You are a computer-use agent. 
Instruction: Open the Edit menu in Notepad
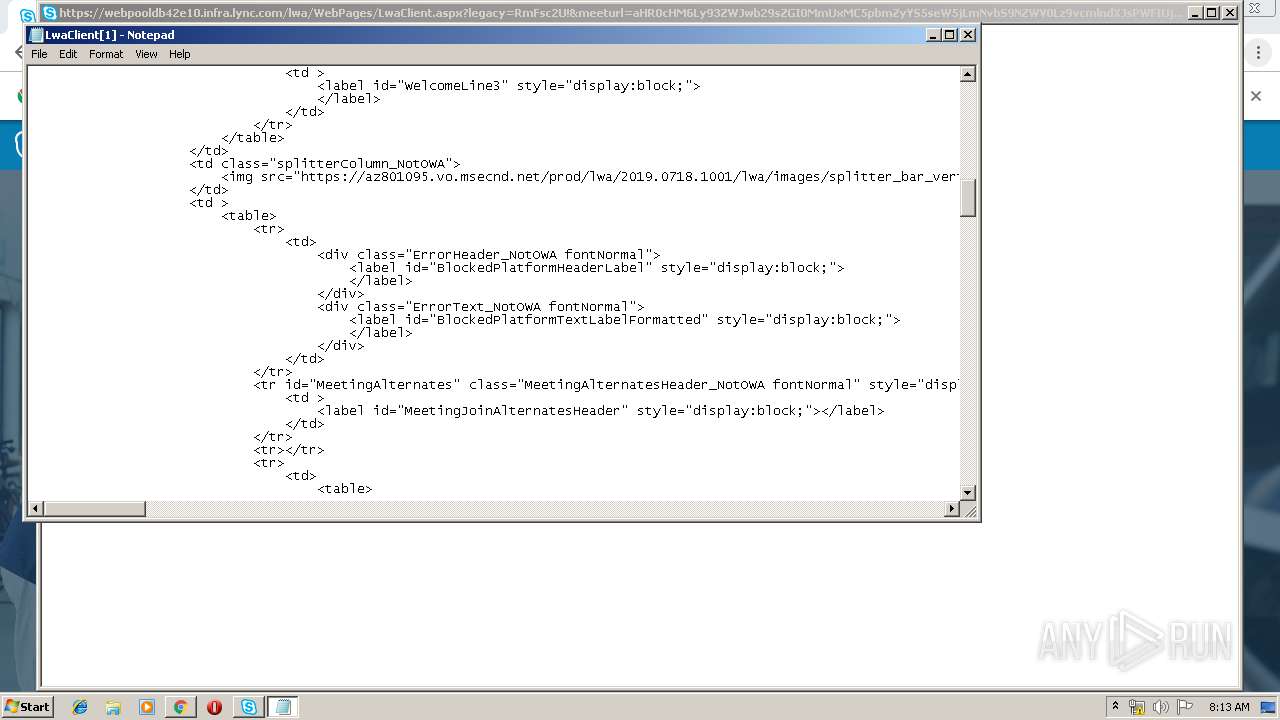tap(68, 54)
